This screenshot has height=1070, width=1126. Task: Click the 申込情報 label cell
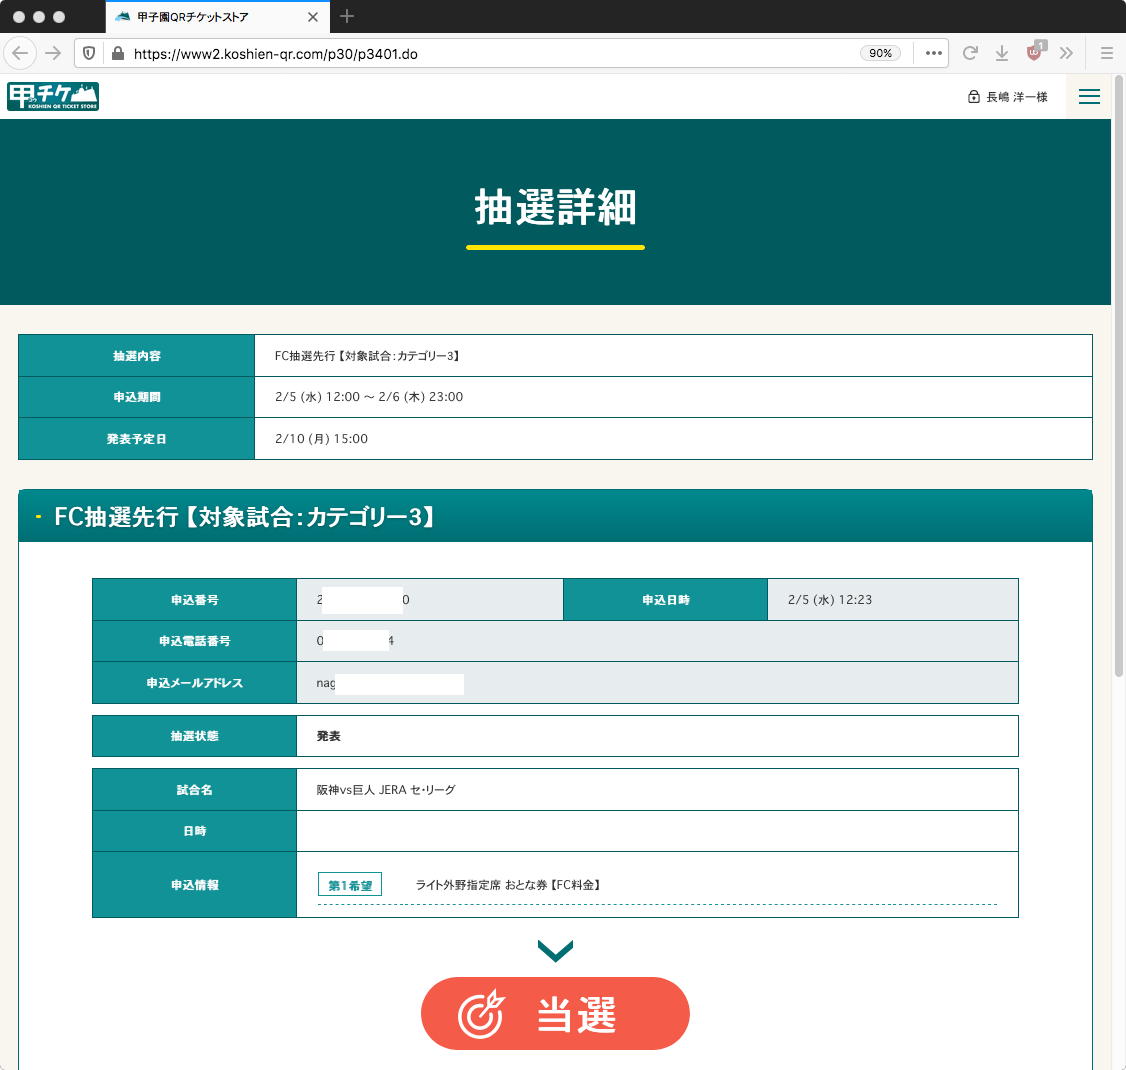click(195, 885)
